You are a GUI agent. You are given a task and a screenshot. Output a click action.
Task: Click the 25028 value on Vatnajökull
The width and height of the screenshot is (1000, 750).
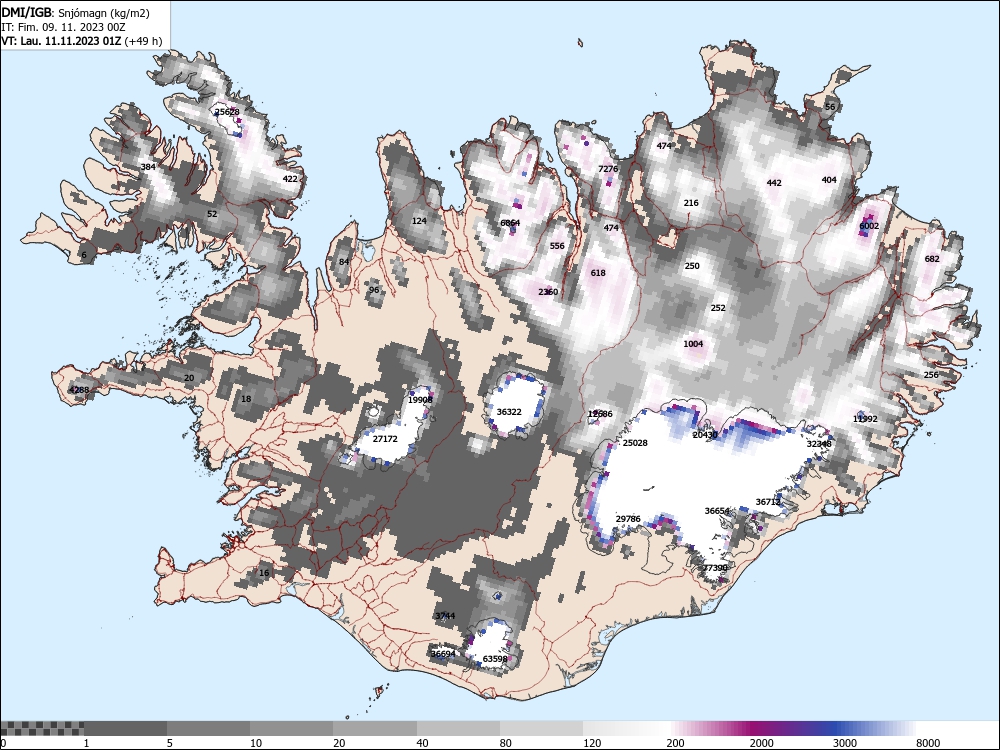click(635, 442)
